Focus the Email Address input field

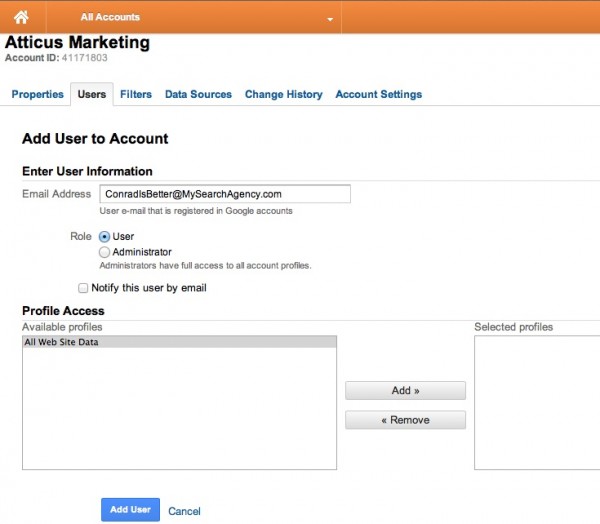tap(225, 194)
